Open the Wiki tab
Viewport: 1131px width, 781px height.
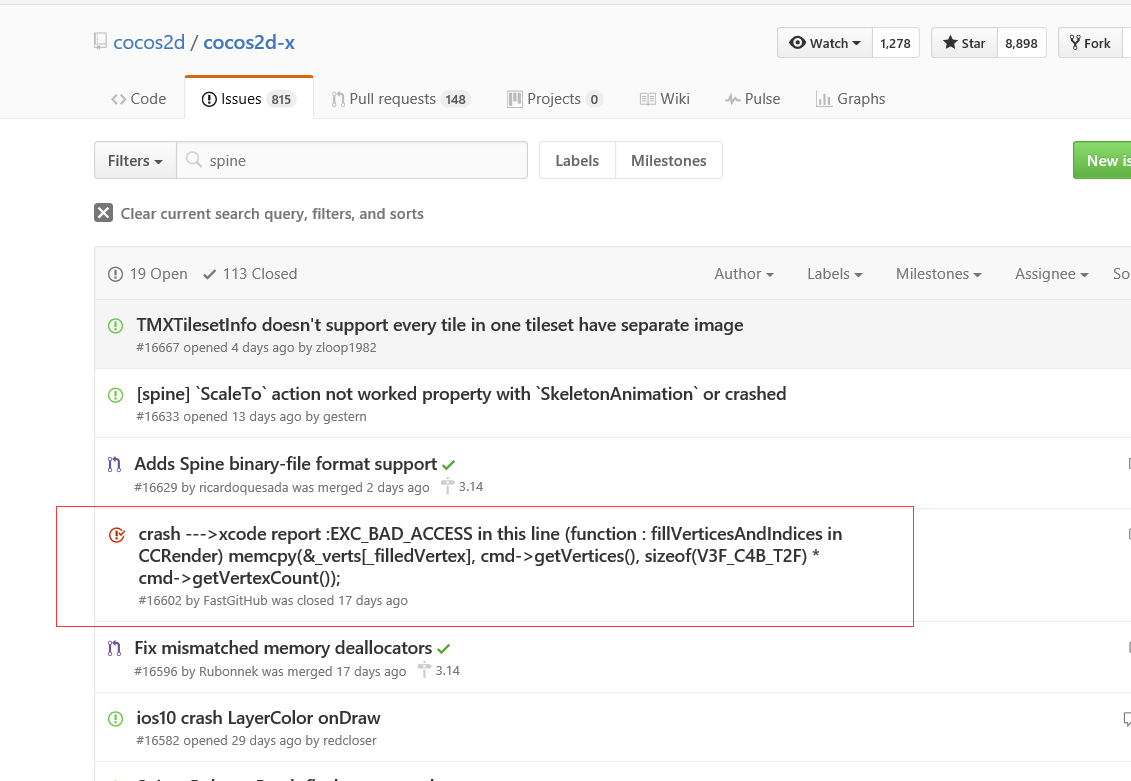point(664,99)
